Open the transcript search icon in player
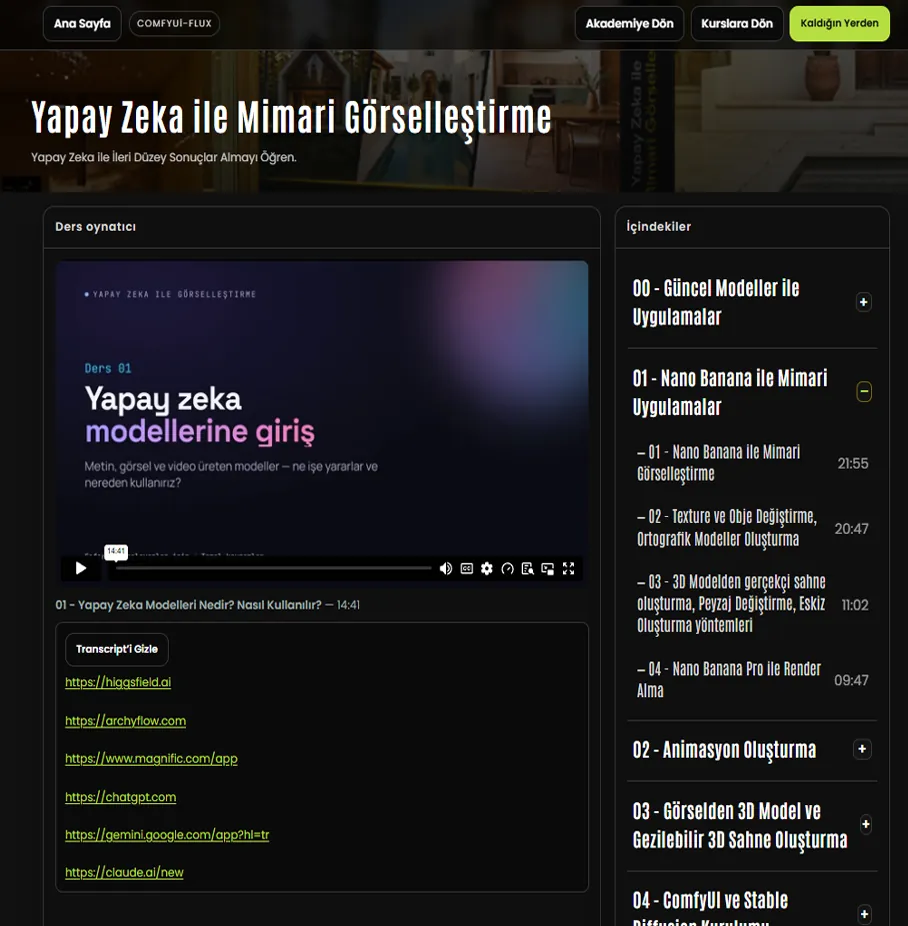The height and width of the screenshot is (926, 908). click(528, 568)
